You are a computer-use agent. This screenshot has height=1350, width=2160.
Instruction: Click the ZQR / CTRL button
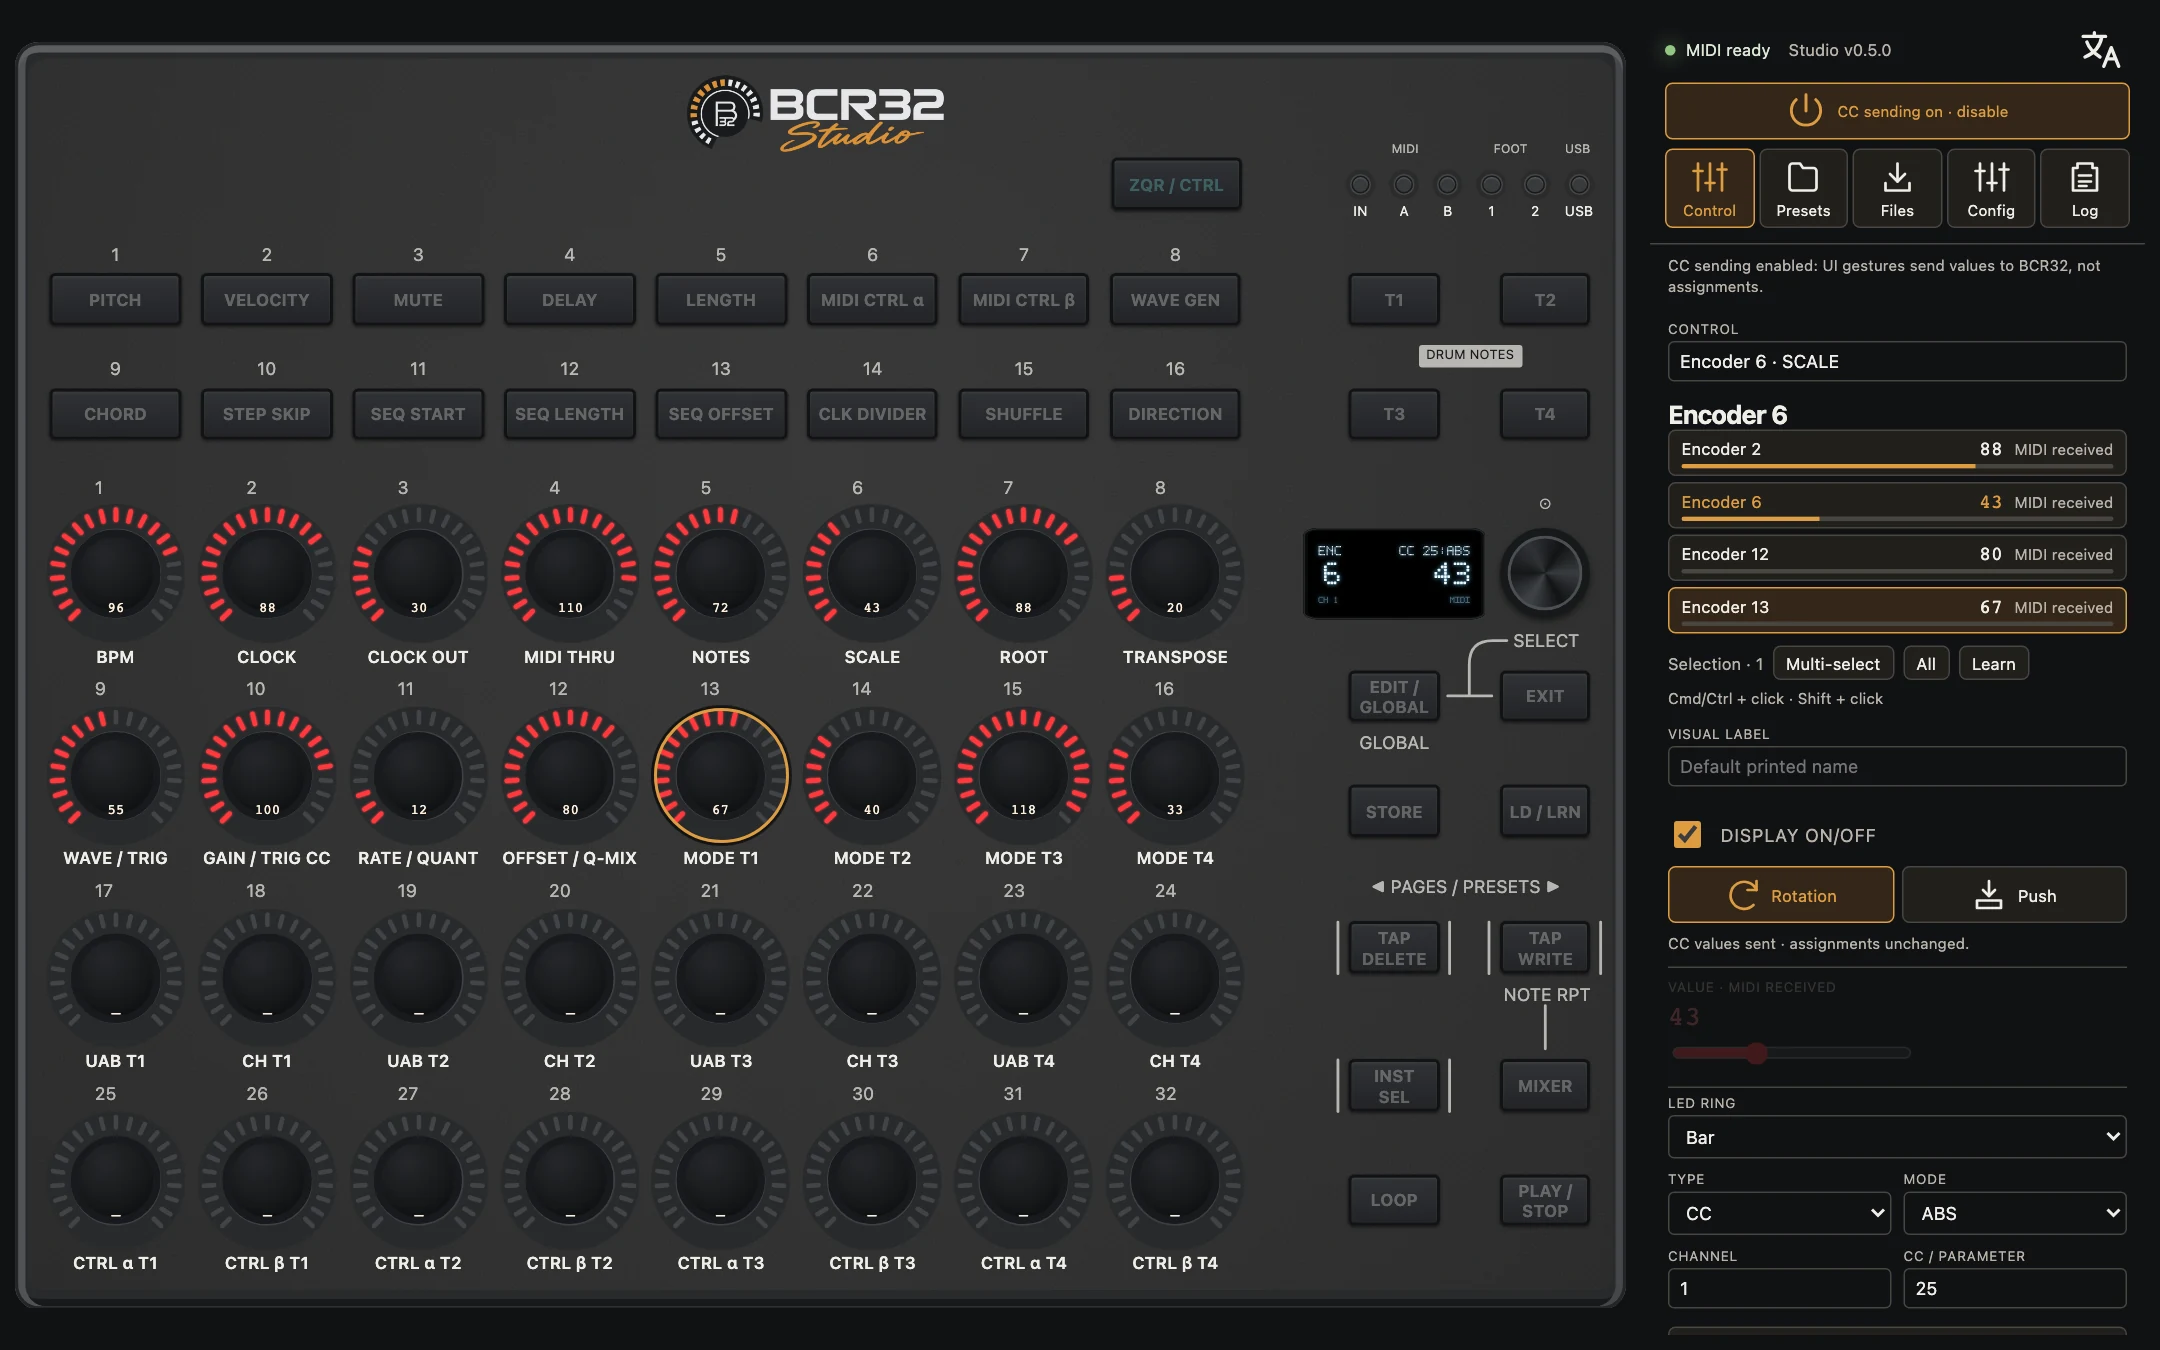click(x=1176, y=185)
